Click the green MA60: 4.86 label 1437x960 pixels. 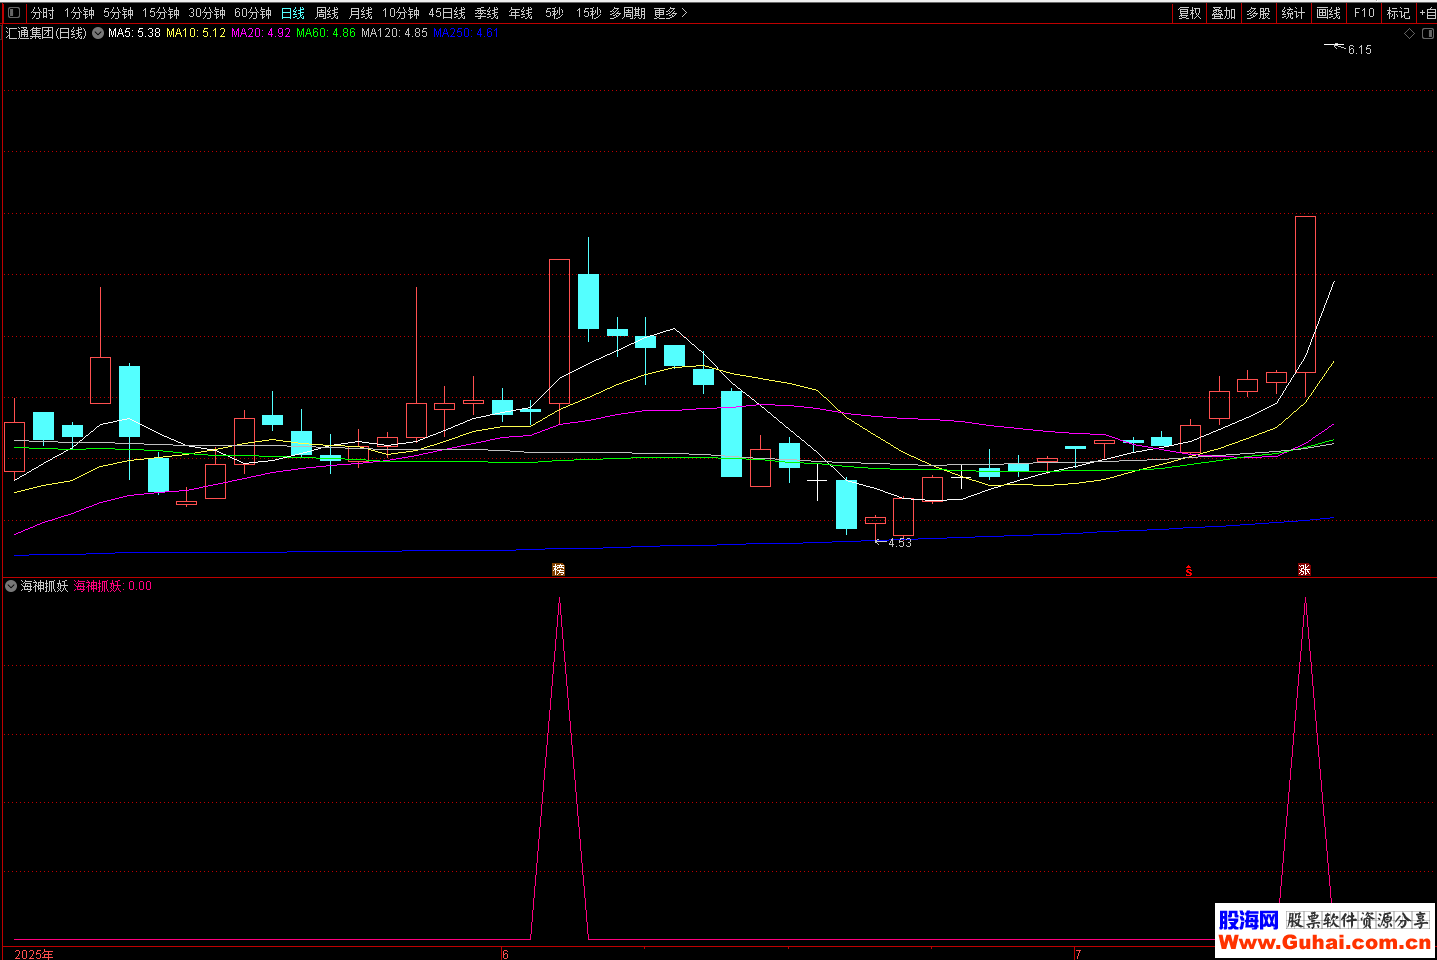pyautogui.click(x=326, y=33)
